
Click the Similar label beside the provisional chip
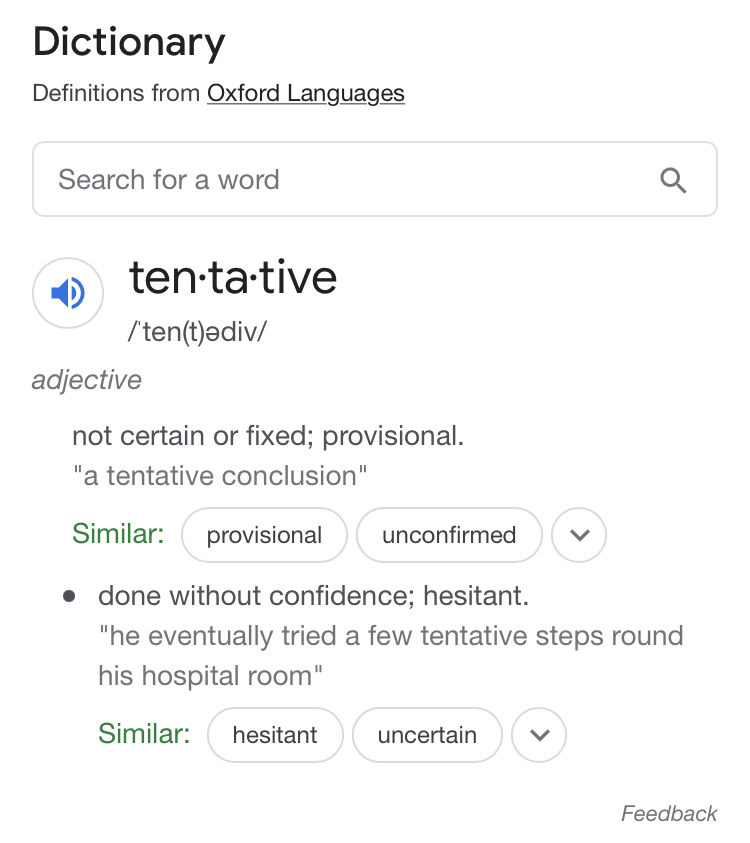(118, 534)
